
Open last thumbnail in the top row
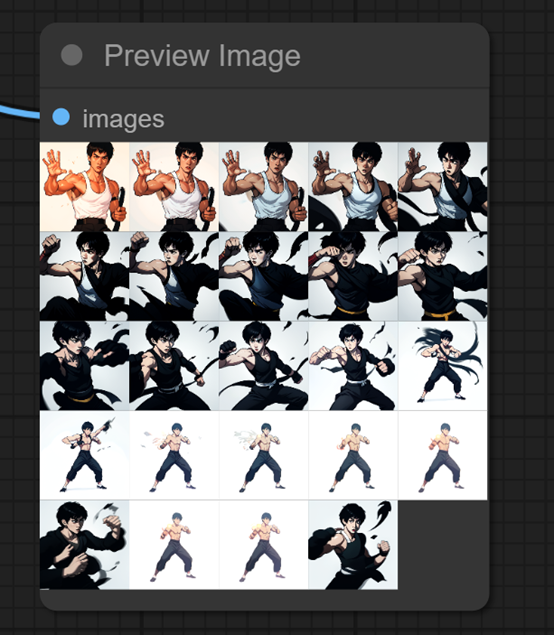pyautogui.click(x=443, y=187)
